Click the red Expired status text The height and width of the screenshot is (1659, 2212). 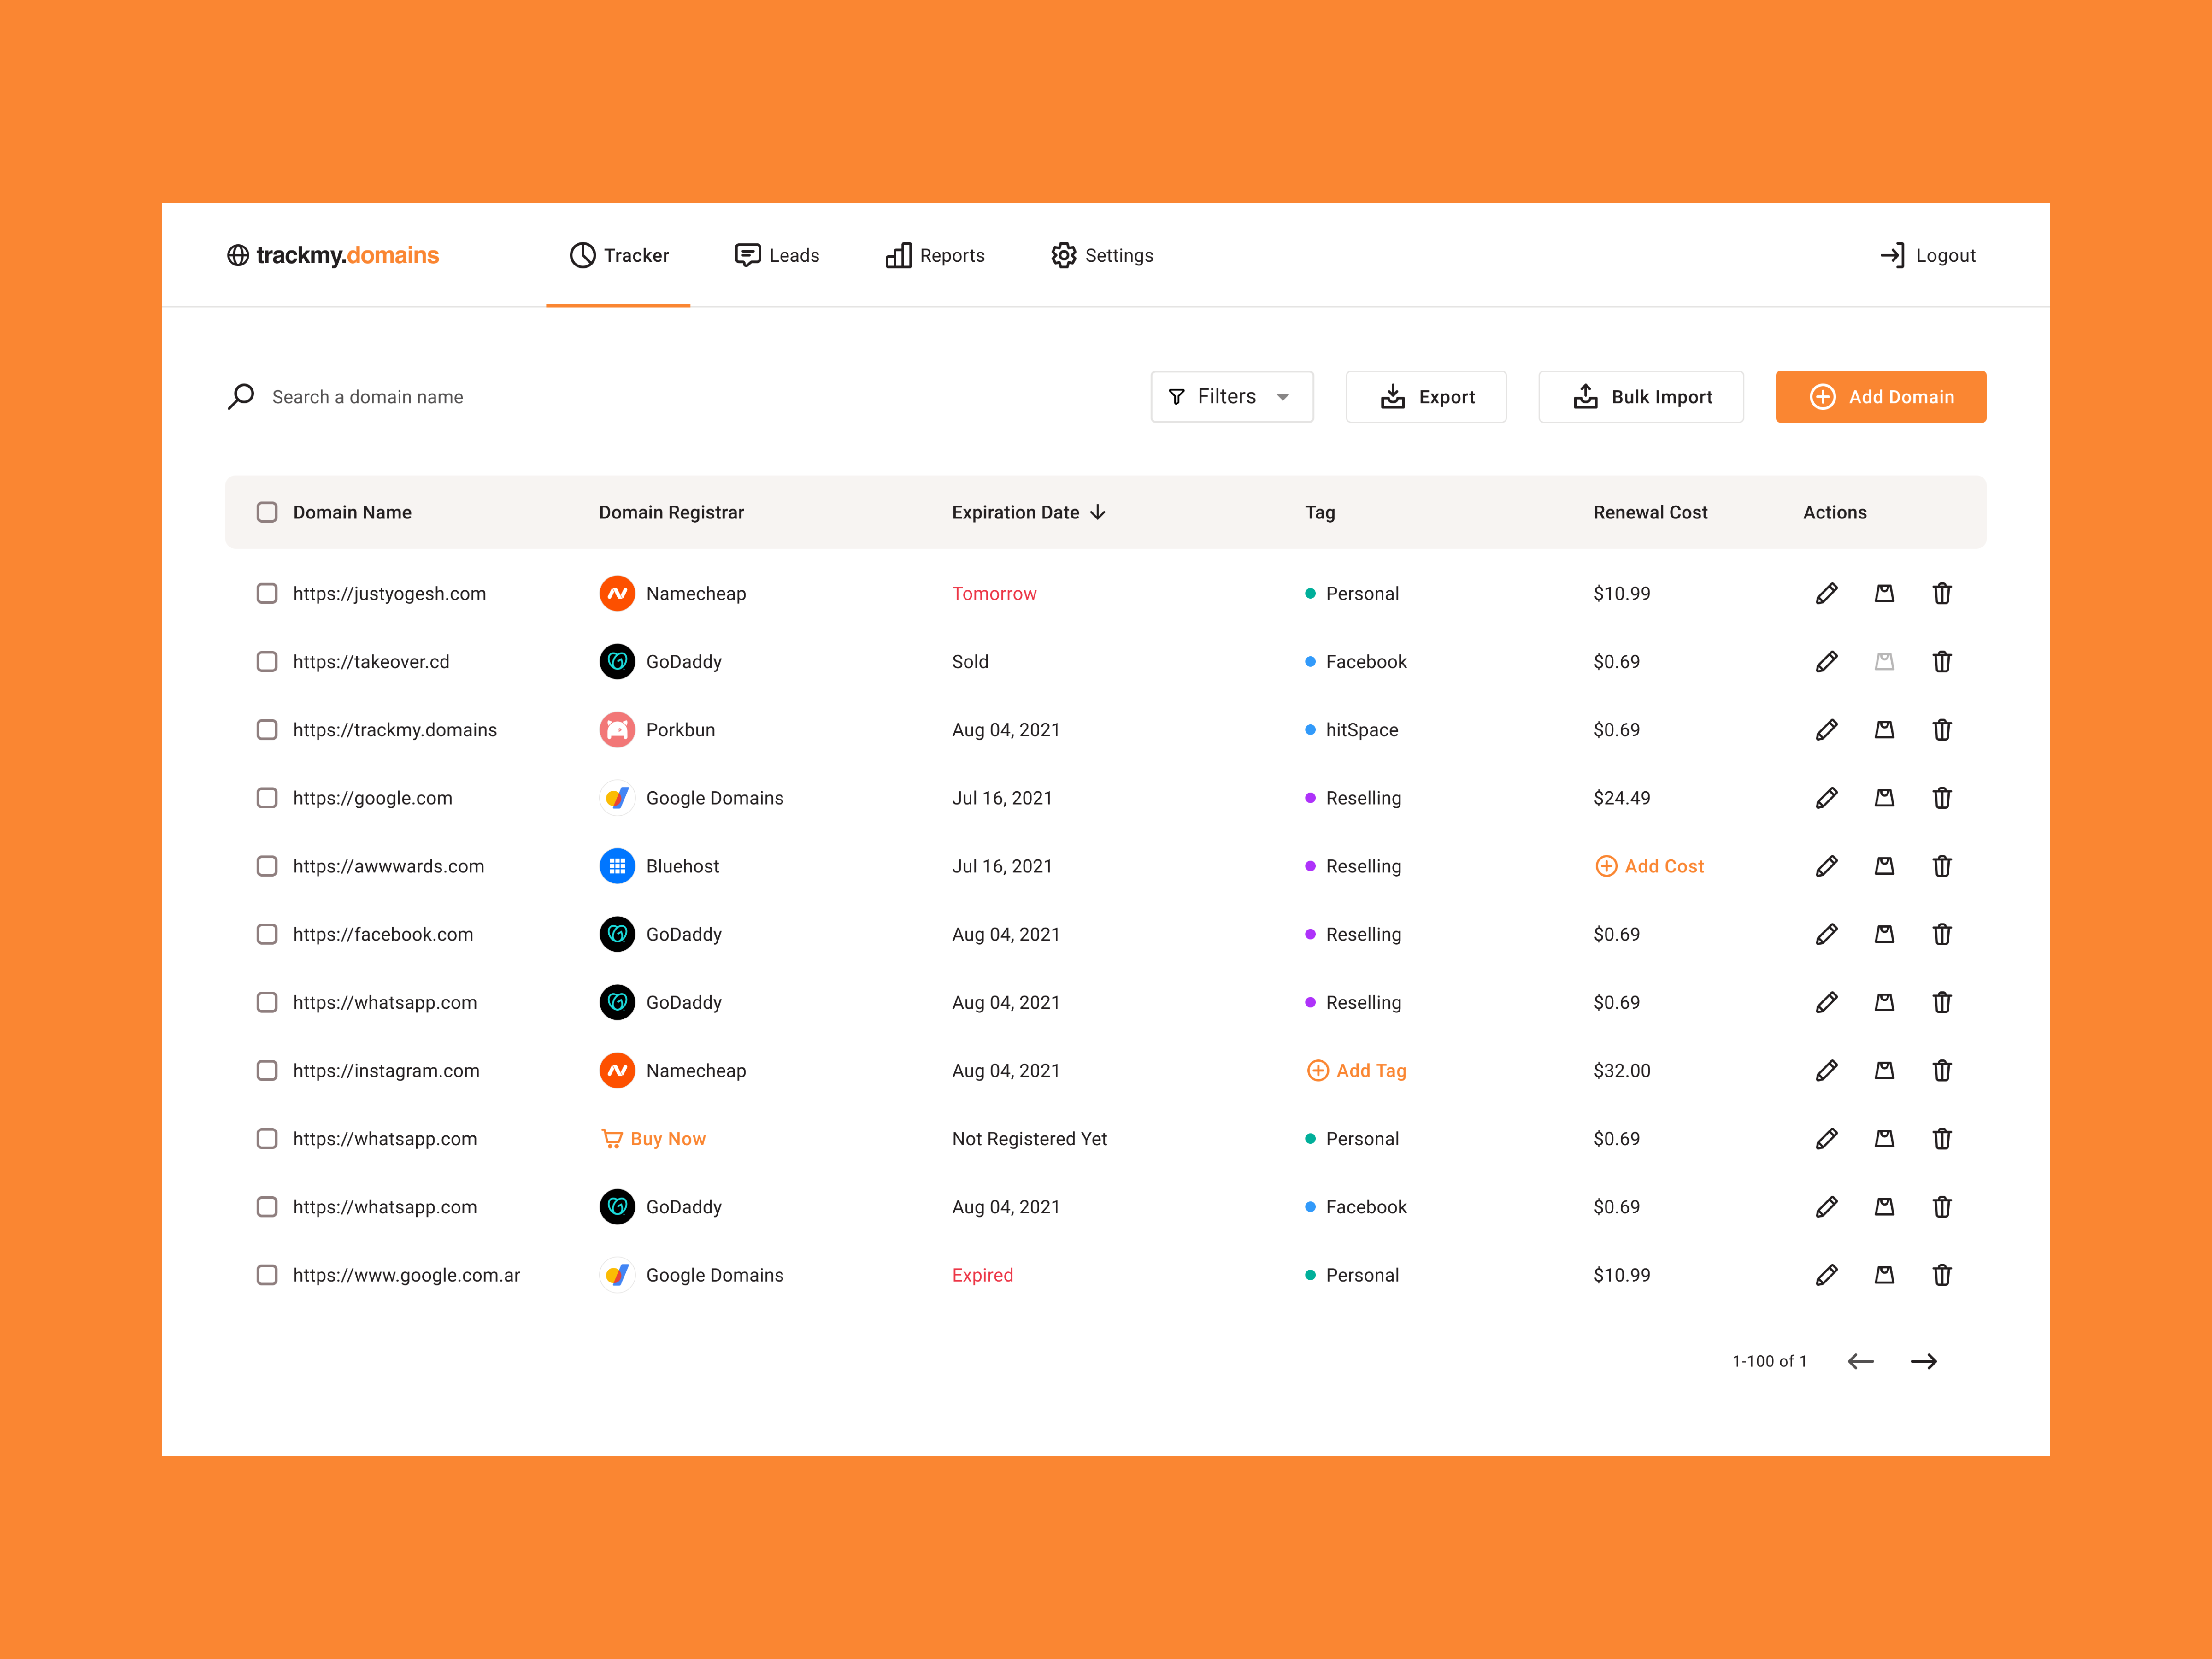point(982,1274)
